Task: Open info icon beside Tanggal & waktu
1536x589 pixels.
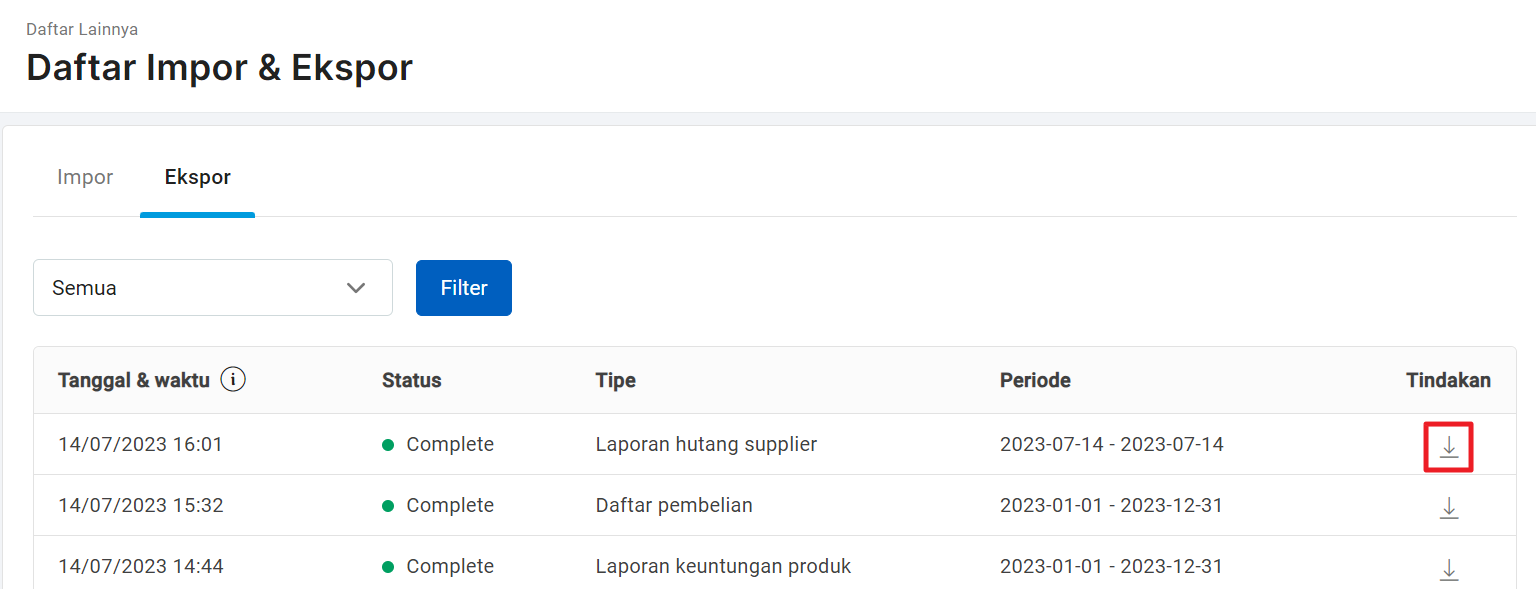Action: [233, 380]
